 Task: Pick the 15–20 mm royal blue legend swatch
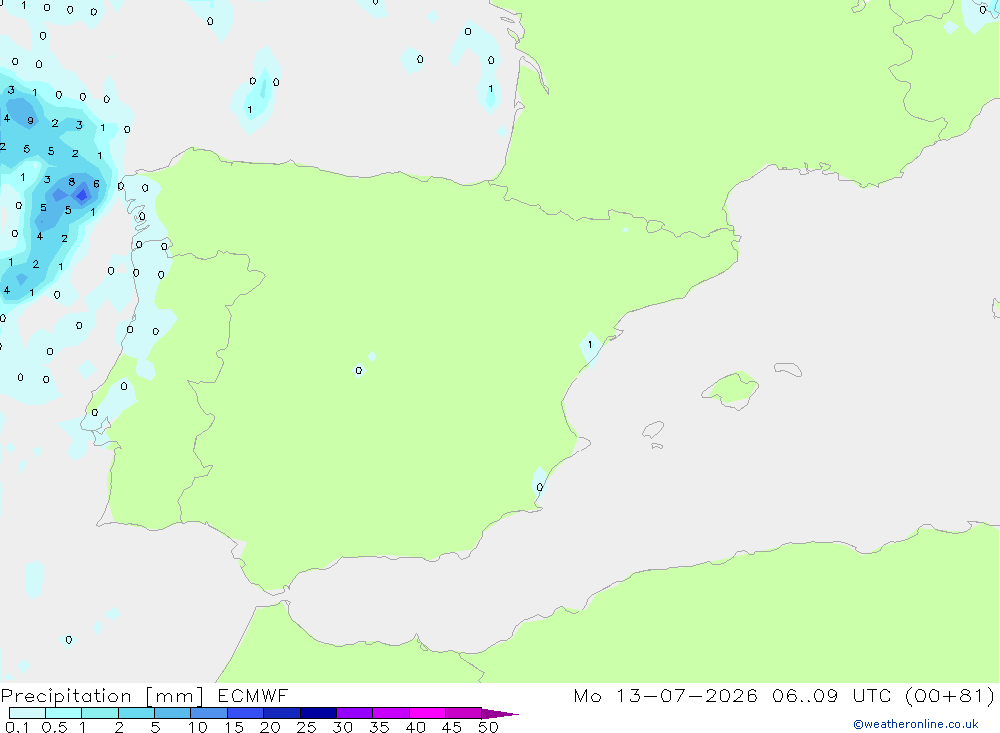(x=245, y=713)
